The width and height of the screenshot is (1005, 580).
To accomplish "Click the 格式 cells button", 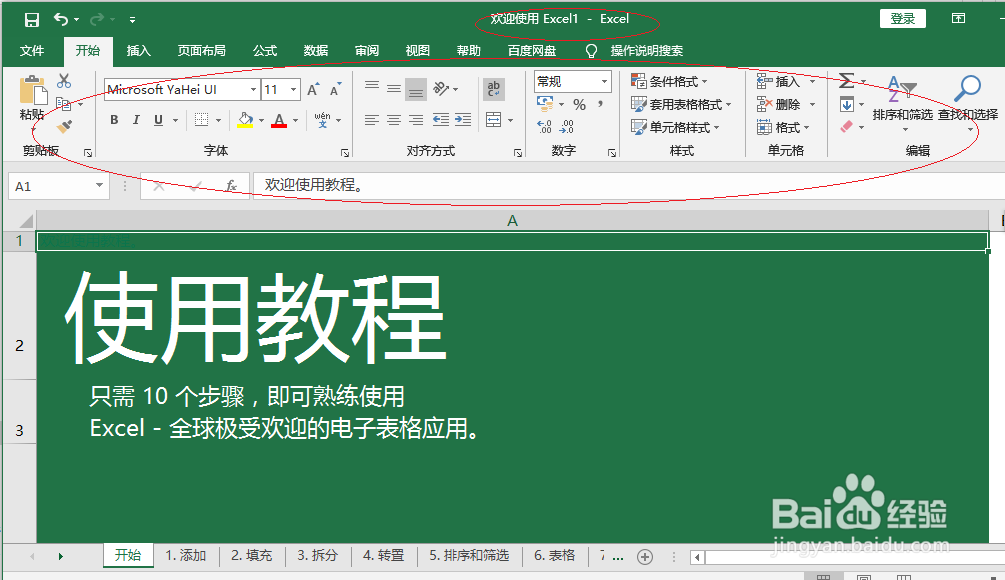I will (783, 128).
